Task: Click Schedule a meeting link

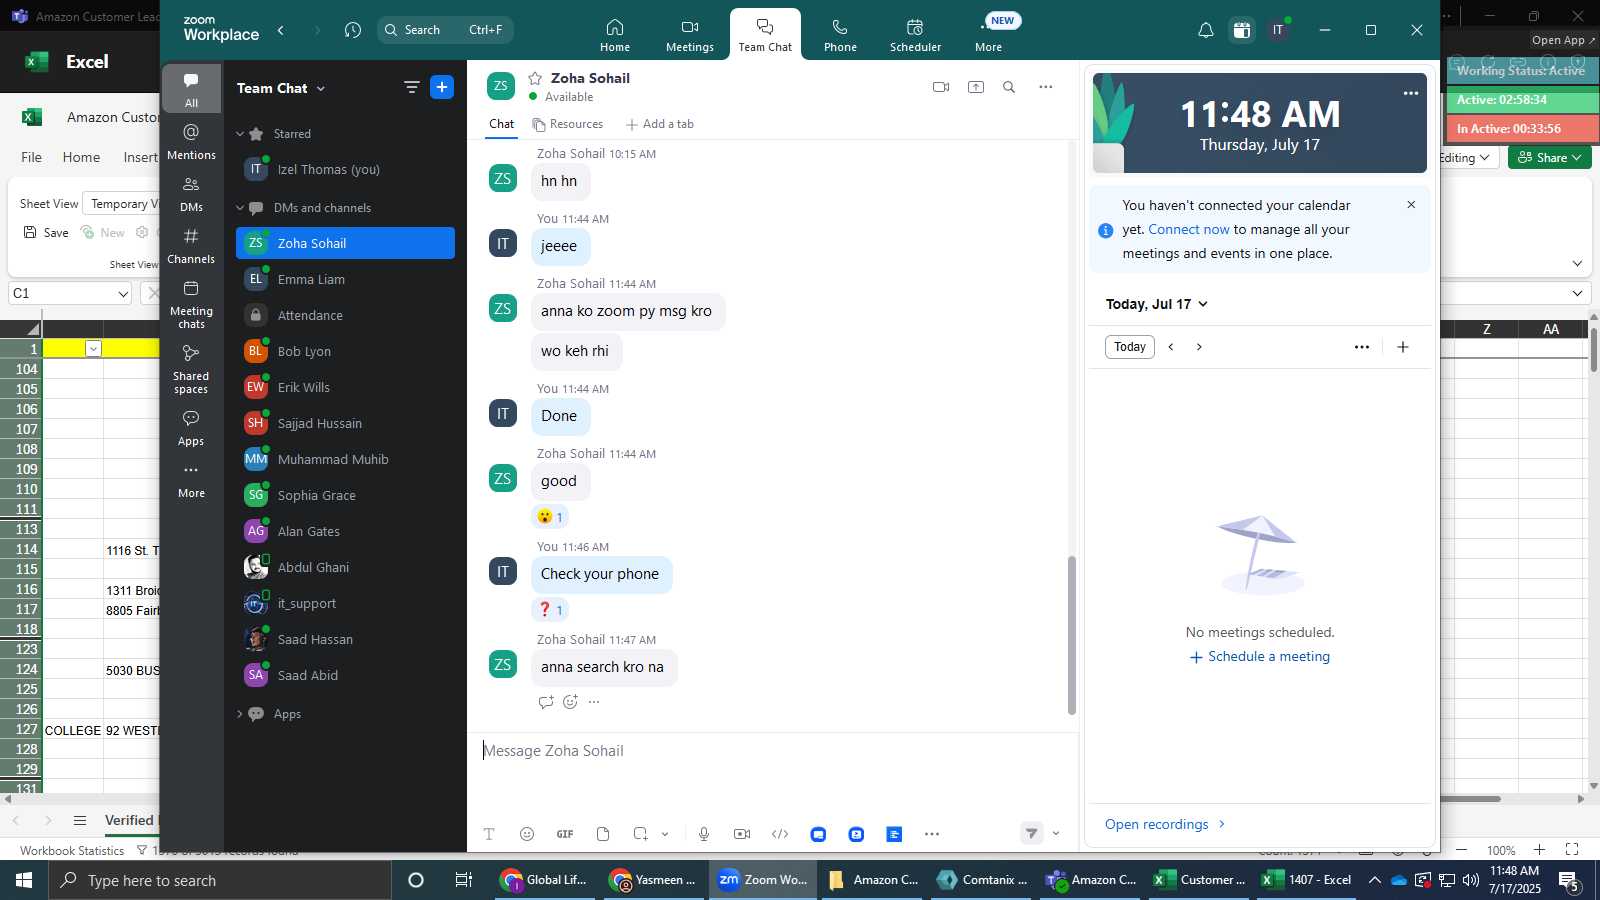Action: click(1259, 657)
